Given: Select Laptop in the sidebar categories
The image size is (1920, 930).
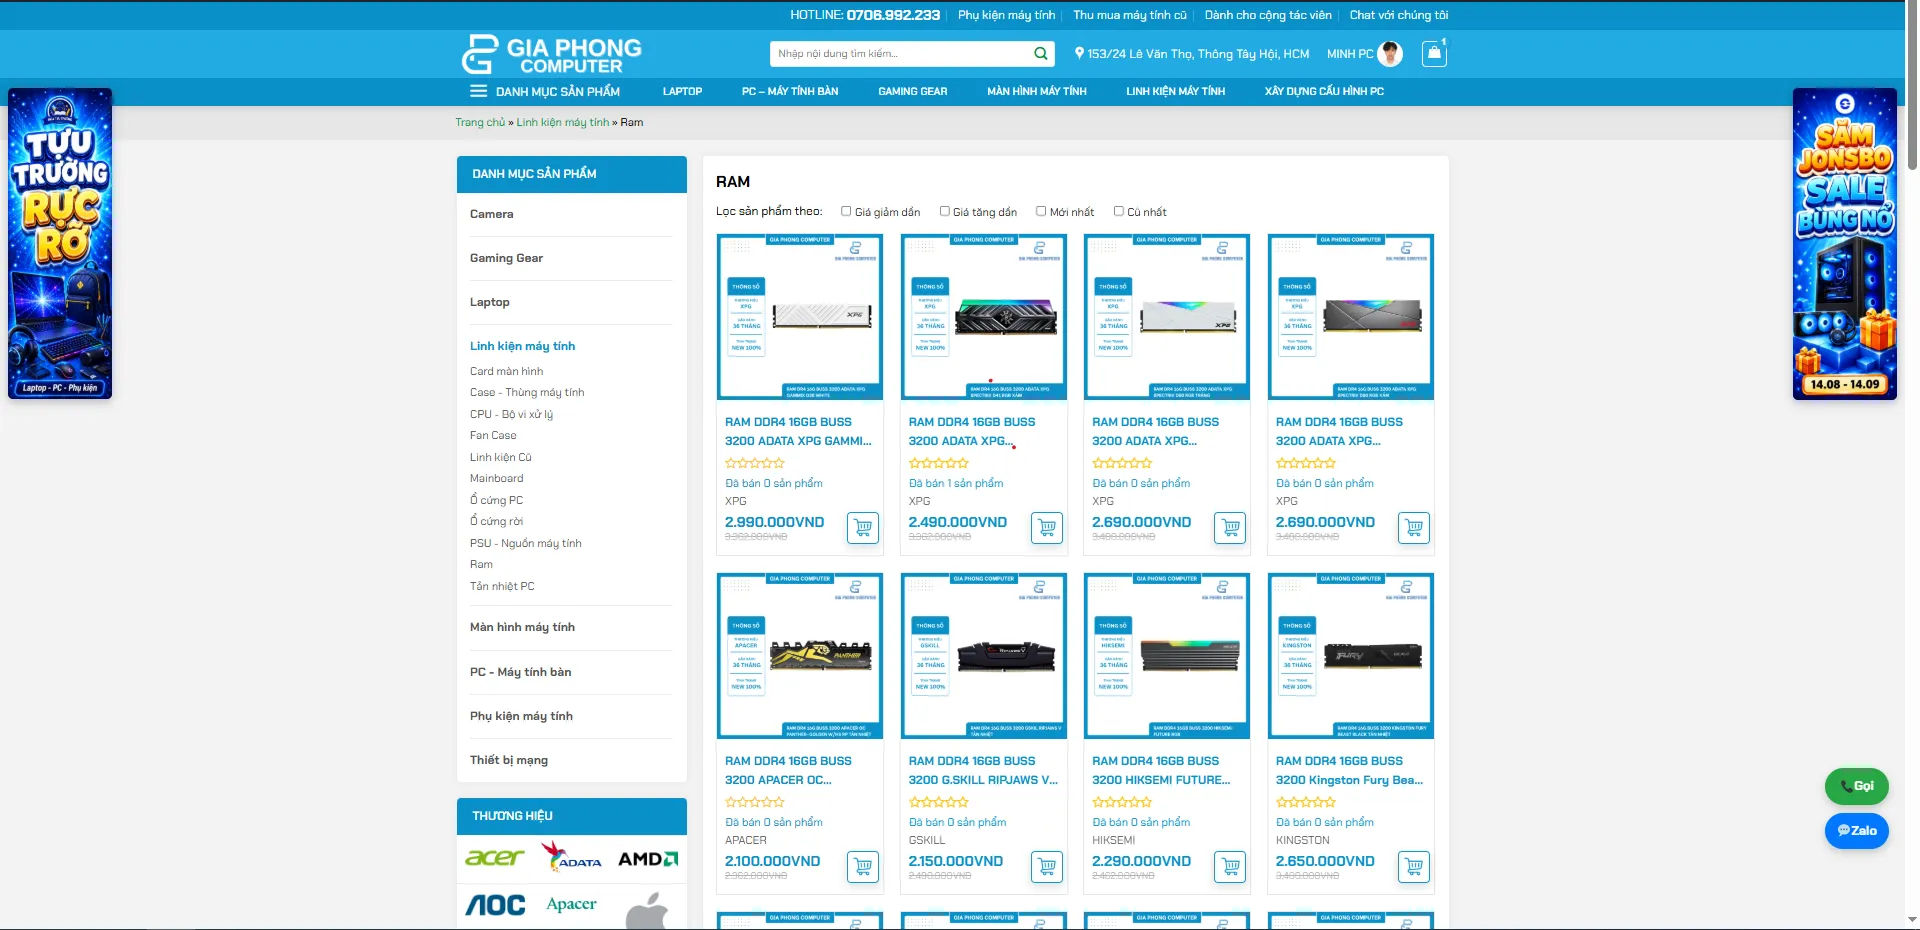Looking at the screenshot, I should (x=490, y=302).
